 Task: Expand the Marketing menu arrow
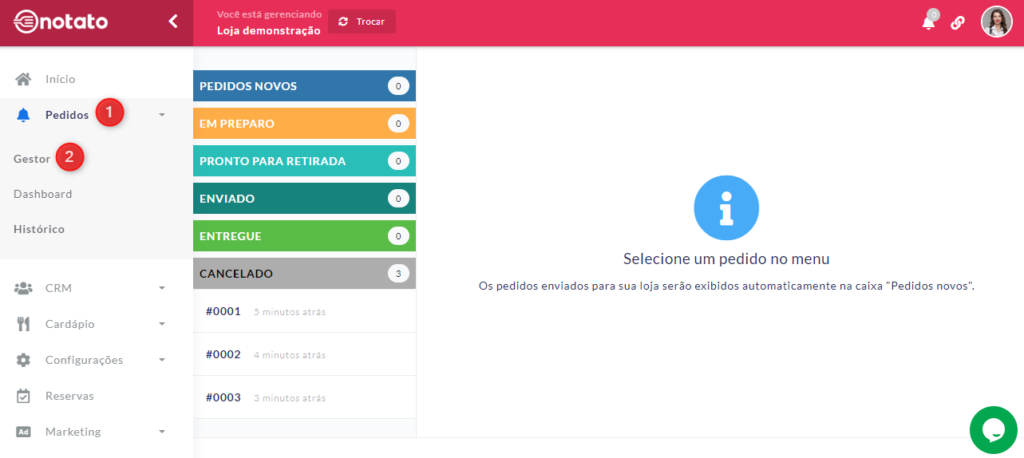click(x=162, y=432)
